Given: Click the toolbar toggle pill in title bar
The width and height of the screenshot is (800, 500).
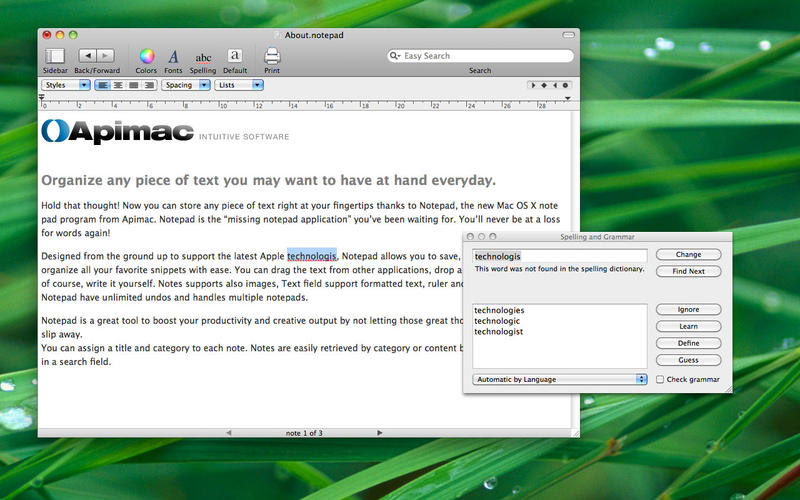Looking at the screenshot, I should click(x=568, y=35).
